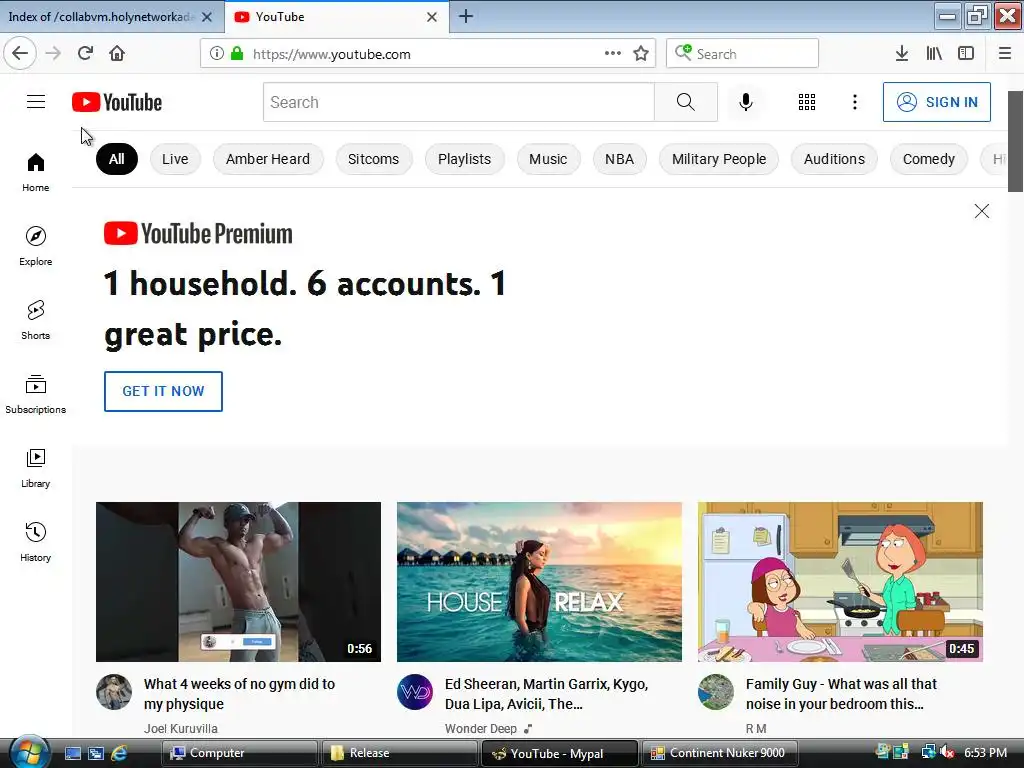Open Subscriptions in the sidebar
1024x768 pixels.
[35, 394]
